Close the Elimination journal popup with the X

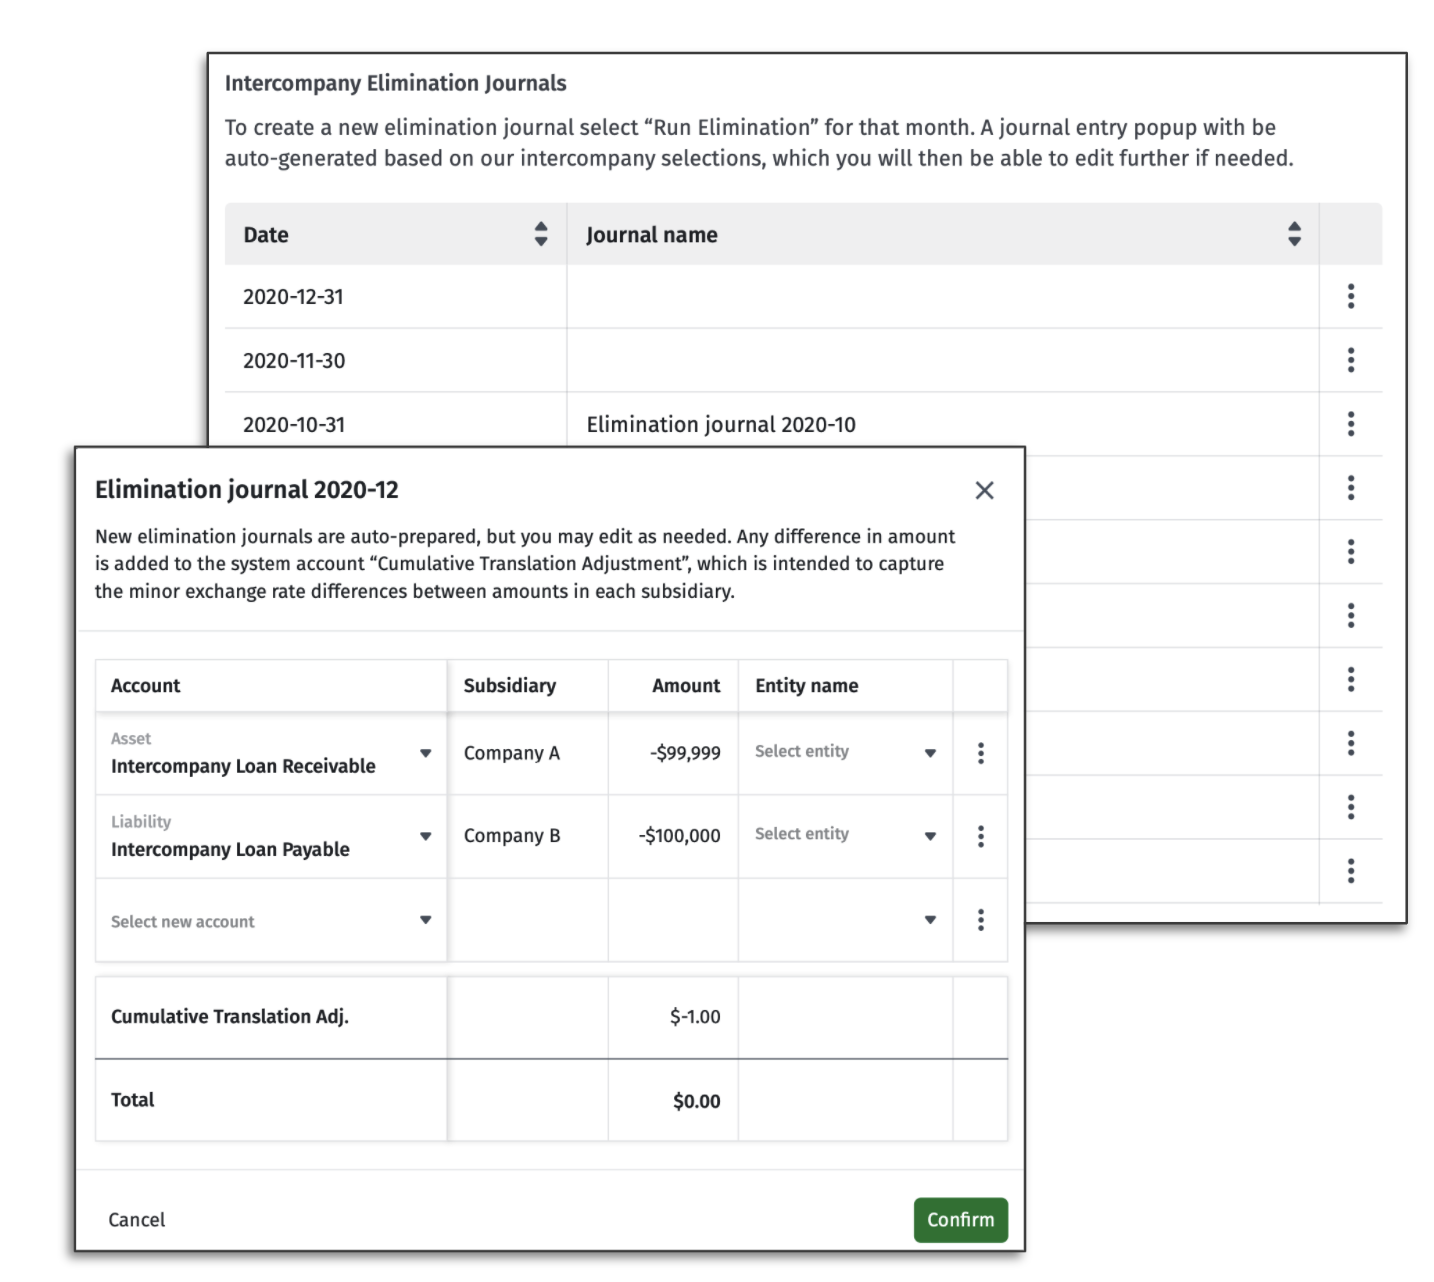pos(984,490)
